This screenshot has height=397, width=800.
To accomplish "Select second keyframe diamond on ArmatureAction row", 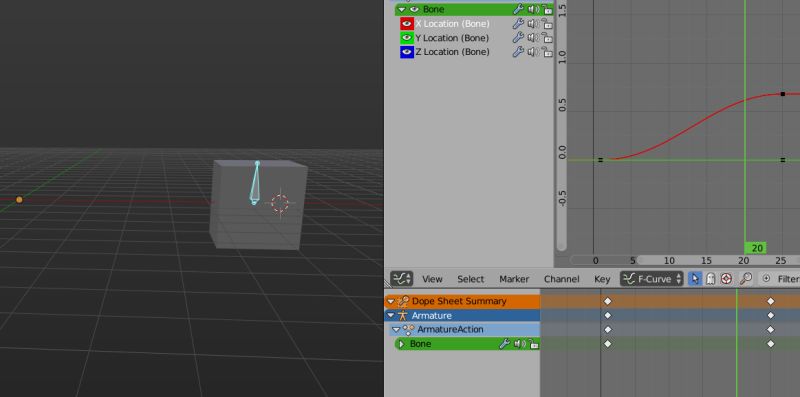I will 770,330.
